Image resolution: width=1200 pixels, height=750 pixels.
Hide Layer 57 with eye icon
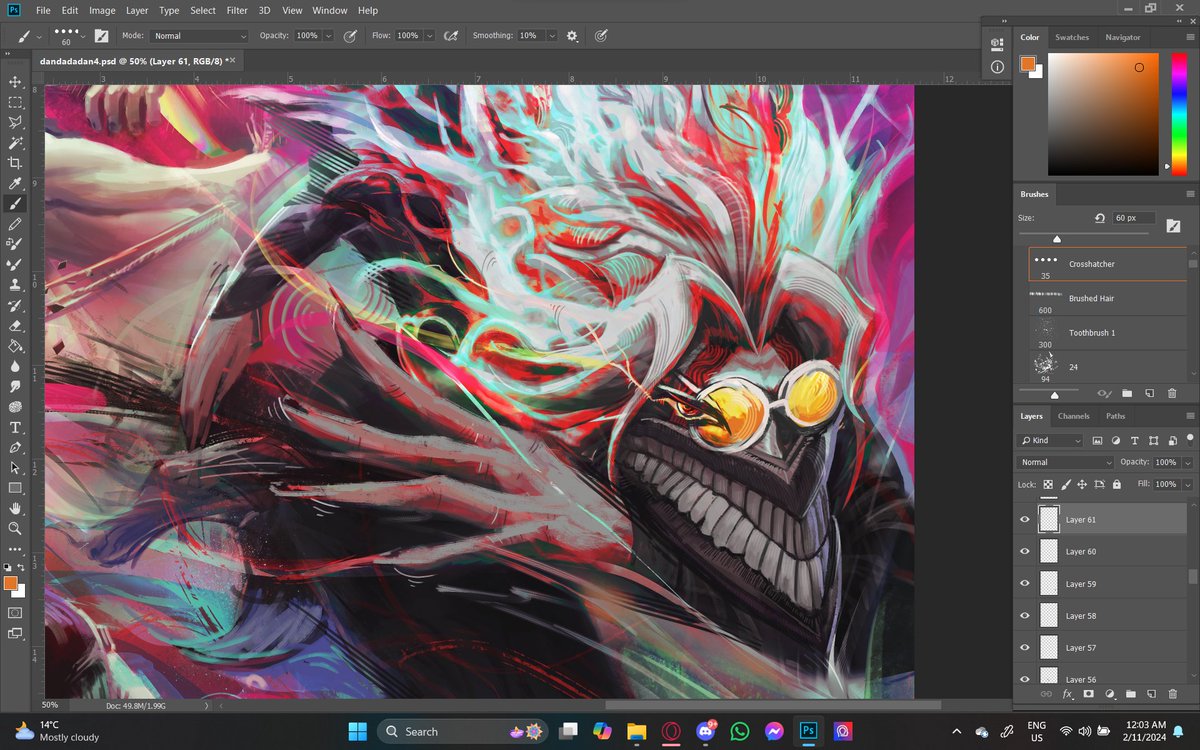tap(1025, 648)
